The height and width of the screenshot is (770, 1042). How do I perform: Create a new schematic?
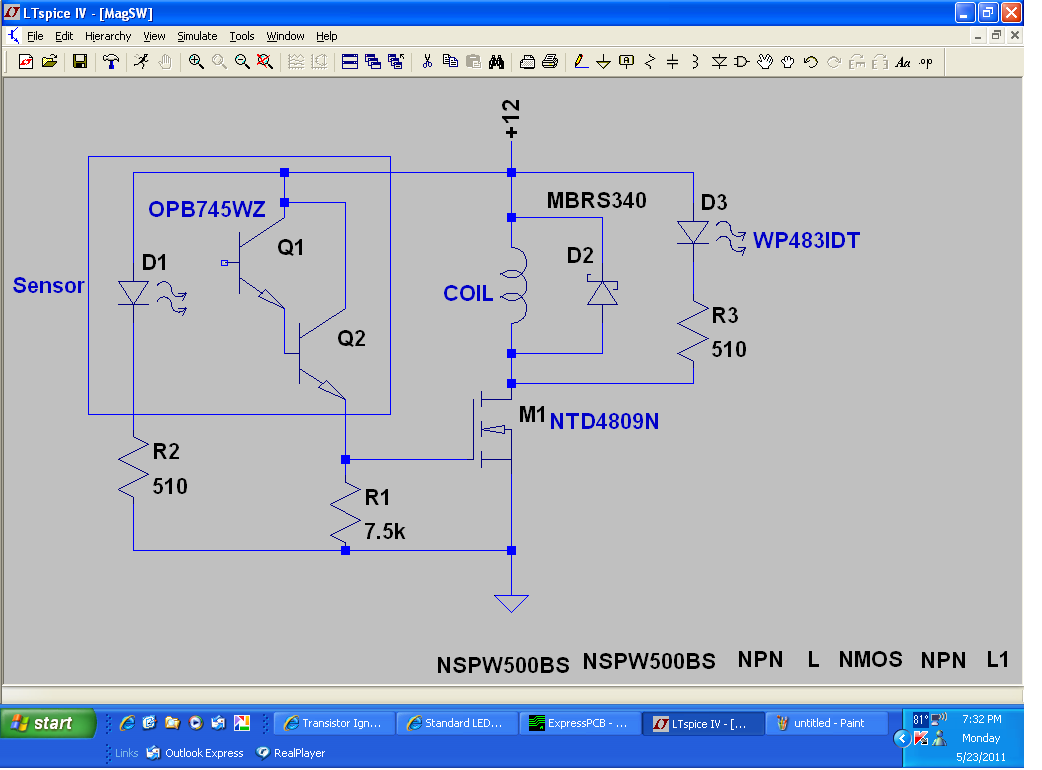26,62
